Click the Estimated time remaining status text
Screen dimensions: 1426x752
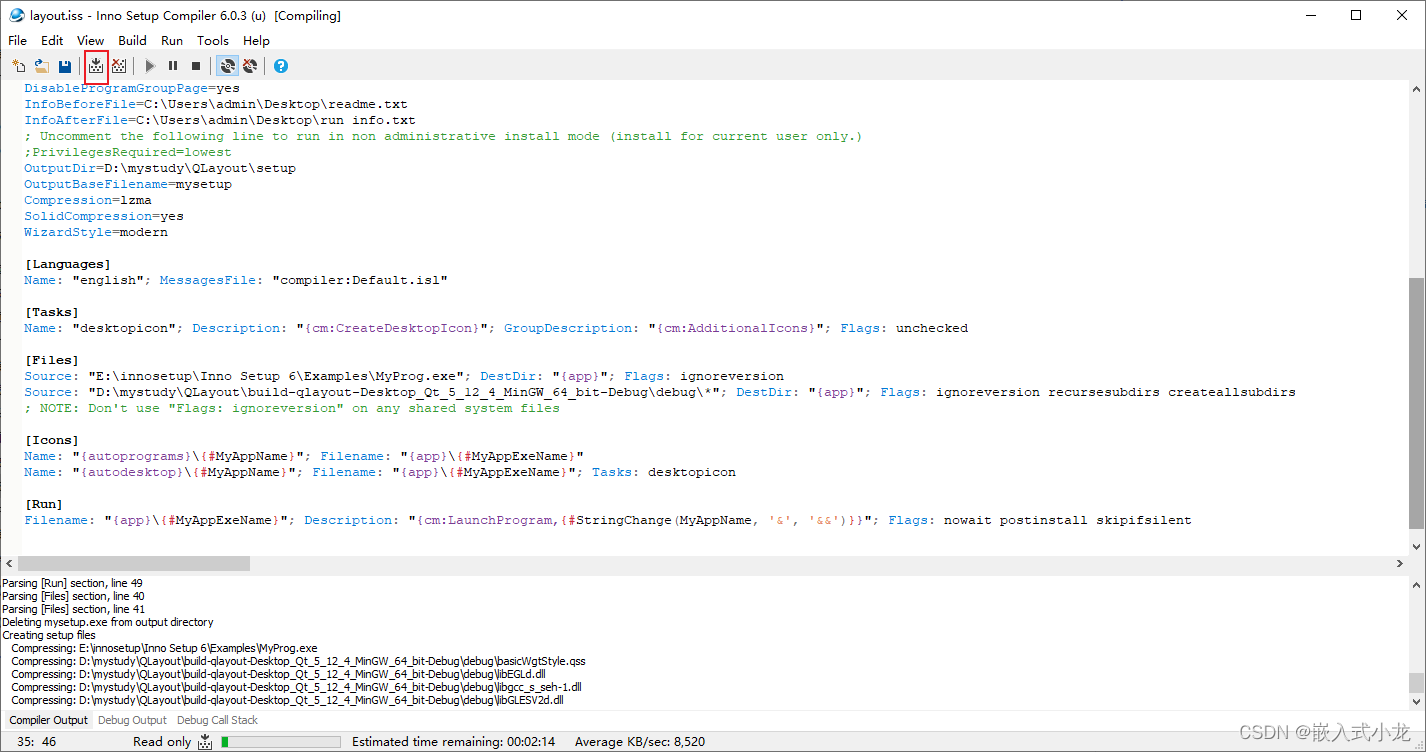tap(455, 742)
